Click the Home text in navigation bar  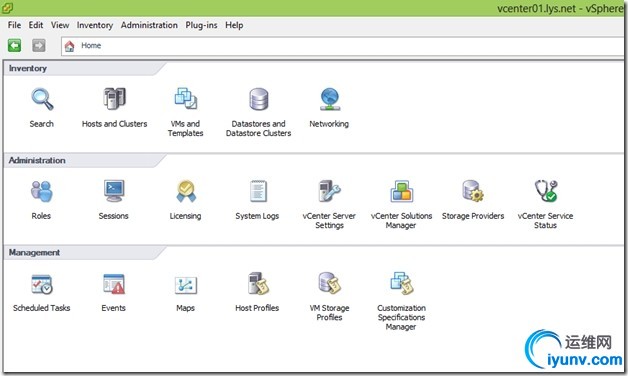(x=91, y=46)
